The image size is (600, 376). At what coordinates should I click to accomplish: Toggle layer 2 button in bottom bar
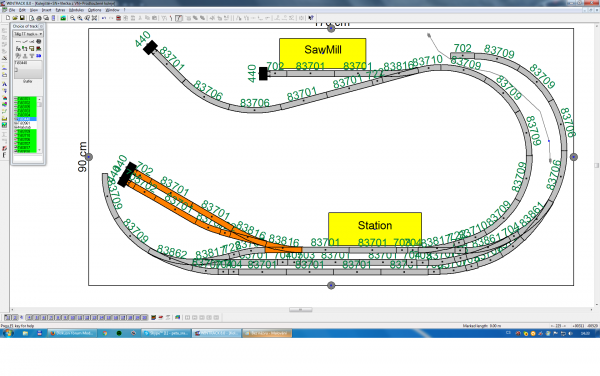[x=15, y=317]
